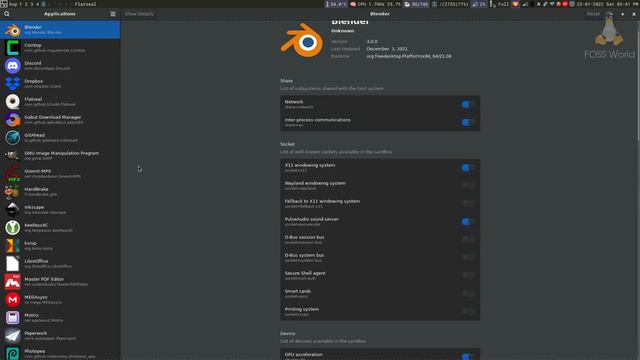The height and width of the screenshot is (360, 640).
Task: Select the Cointop application icon
Action: (x=13, y=48)
